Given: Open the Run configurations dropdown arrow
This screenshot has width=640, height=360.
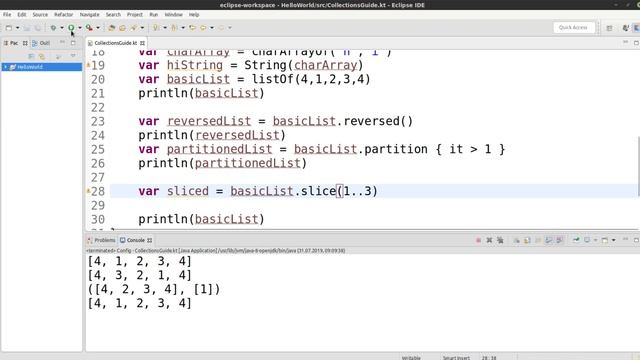Looking at the screenshot, I should (x=80, y=28).
